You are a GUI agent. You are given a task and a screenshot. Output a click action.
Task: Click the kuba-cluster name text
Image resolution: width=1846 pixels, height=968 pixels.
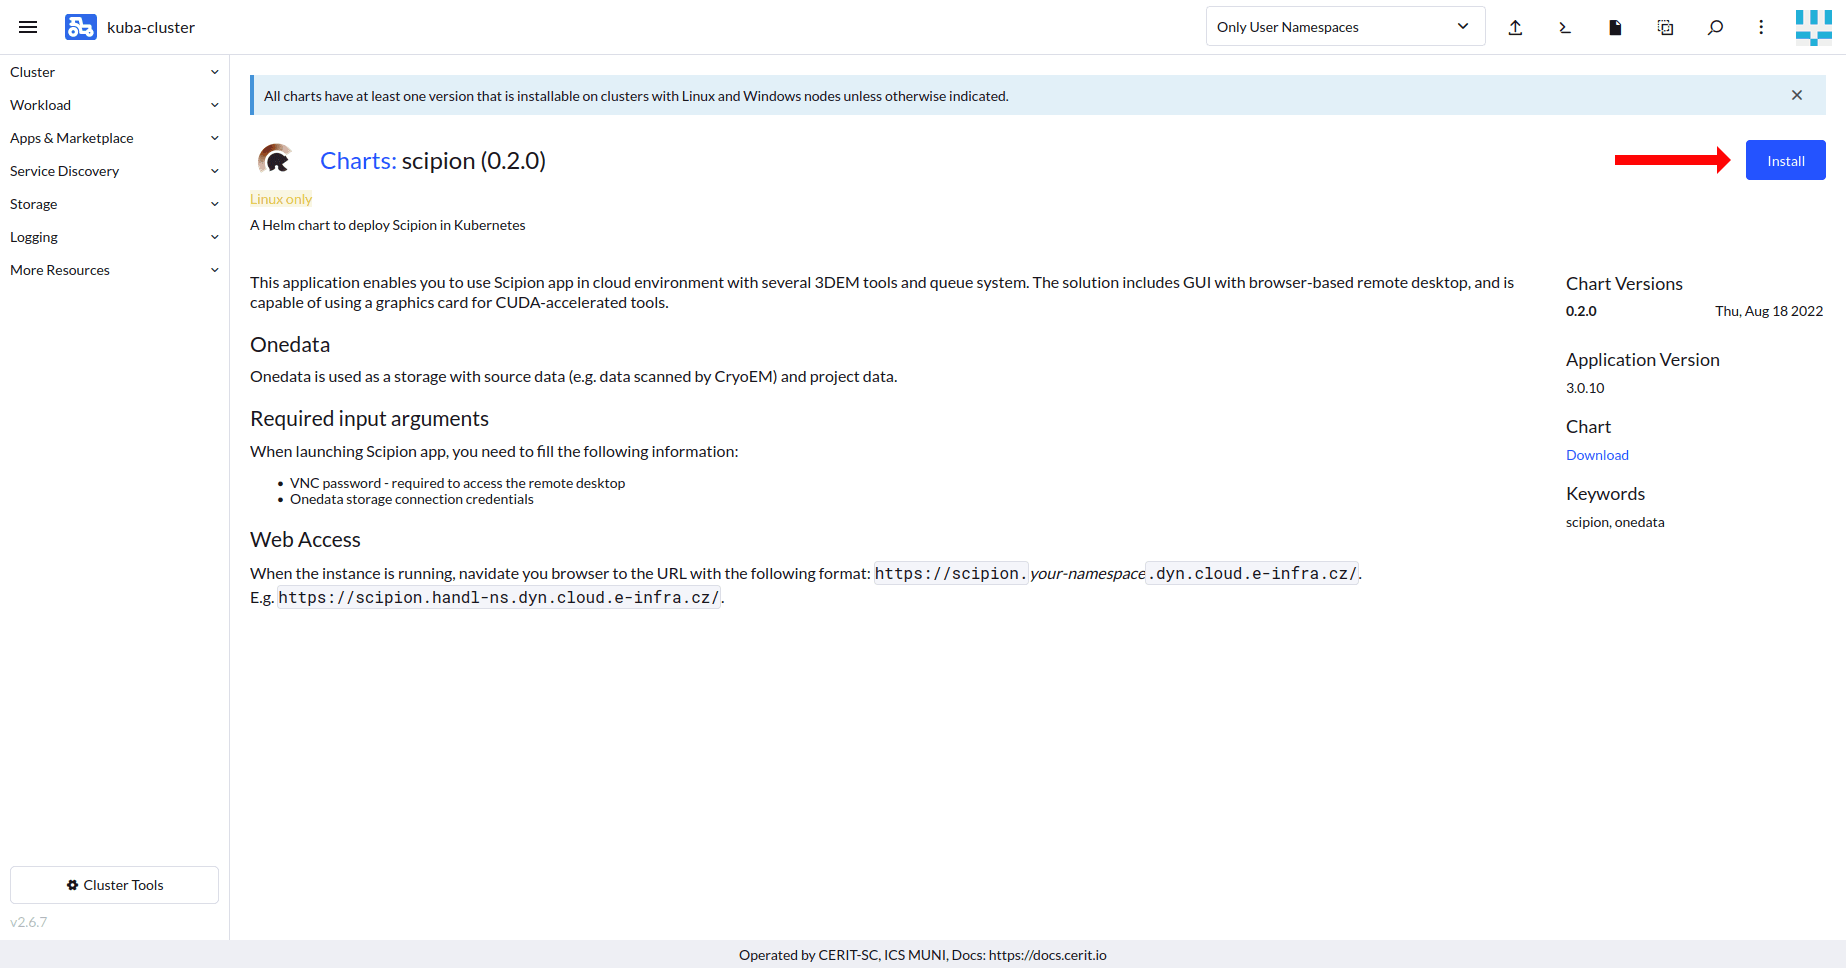point(151,27)
